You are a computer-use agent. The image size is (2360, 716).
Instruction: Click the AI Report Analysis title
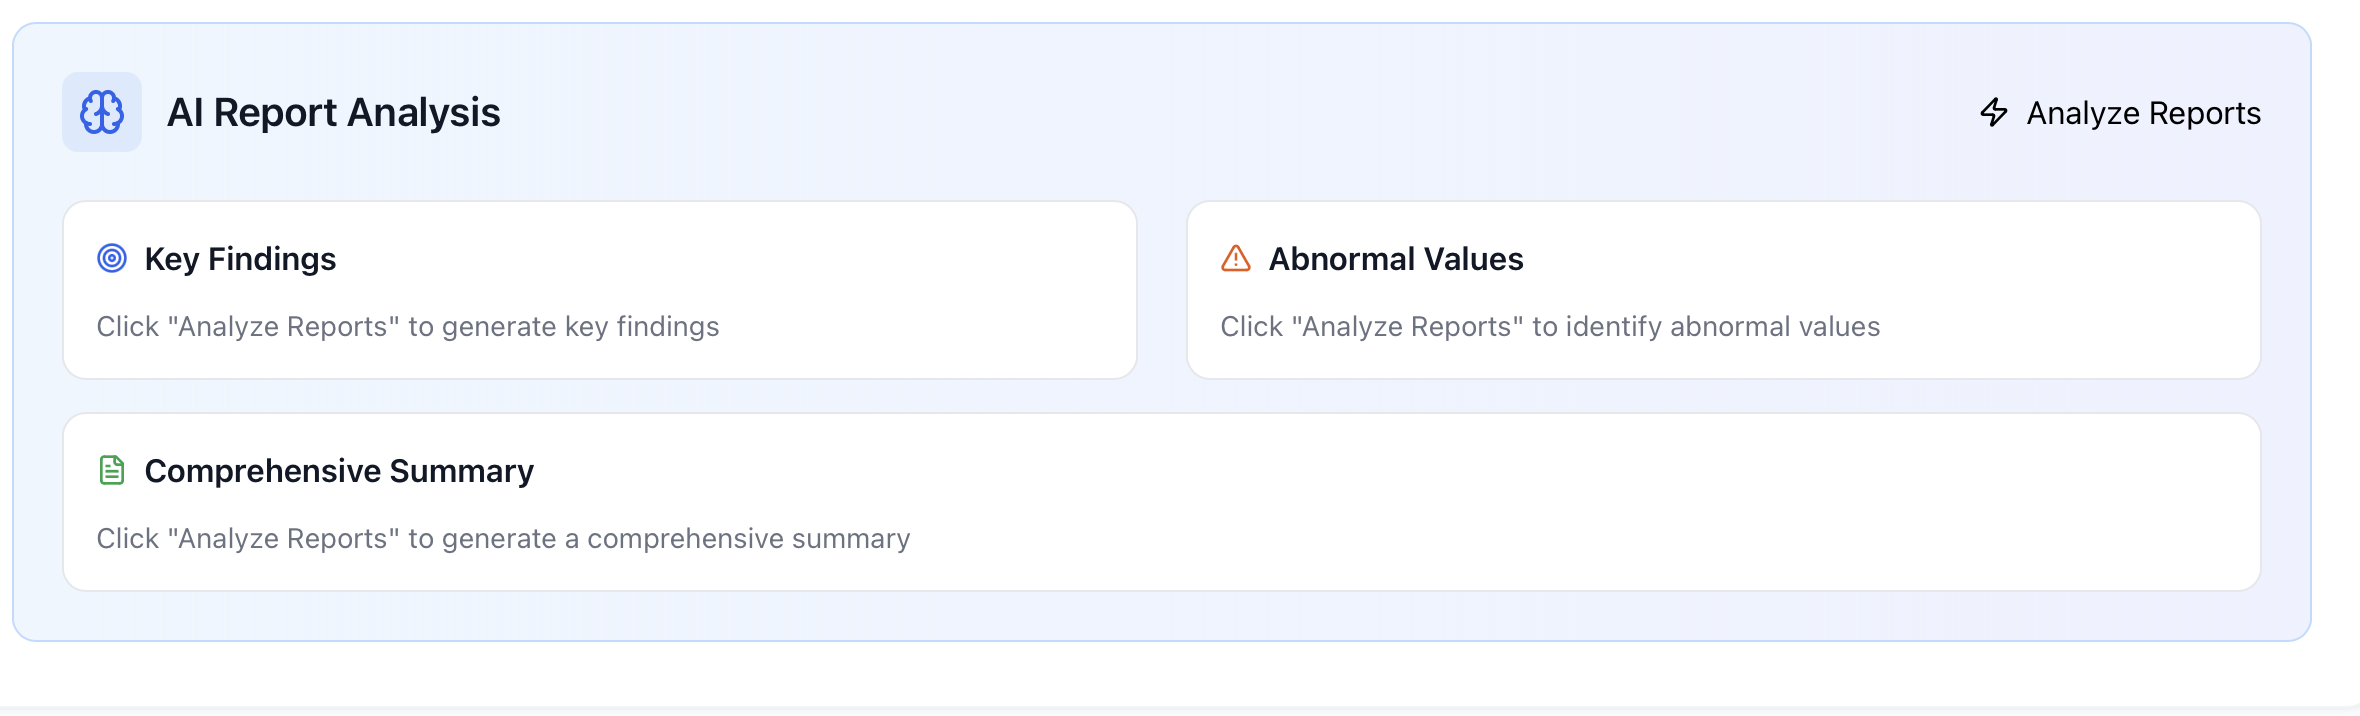336,113
